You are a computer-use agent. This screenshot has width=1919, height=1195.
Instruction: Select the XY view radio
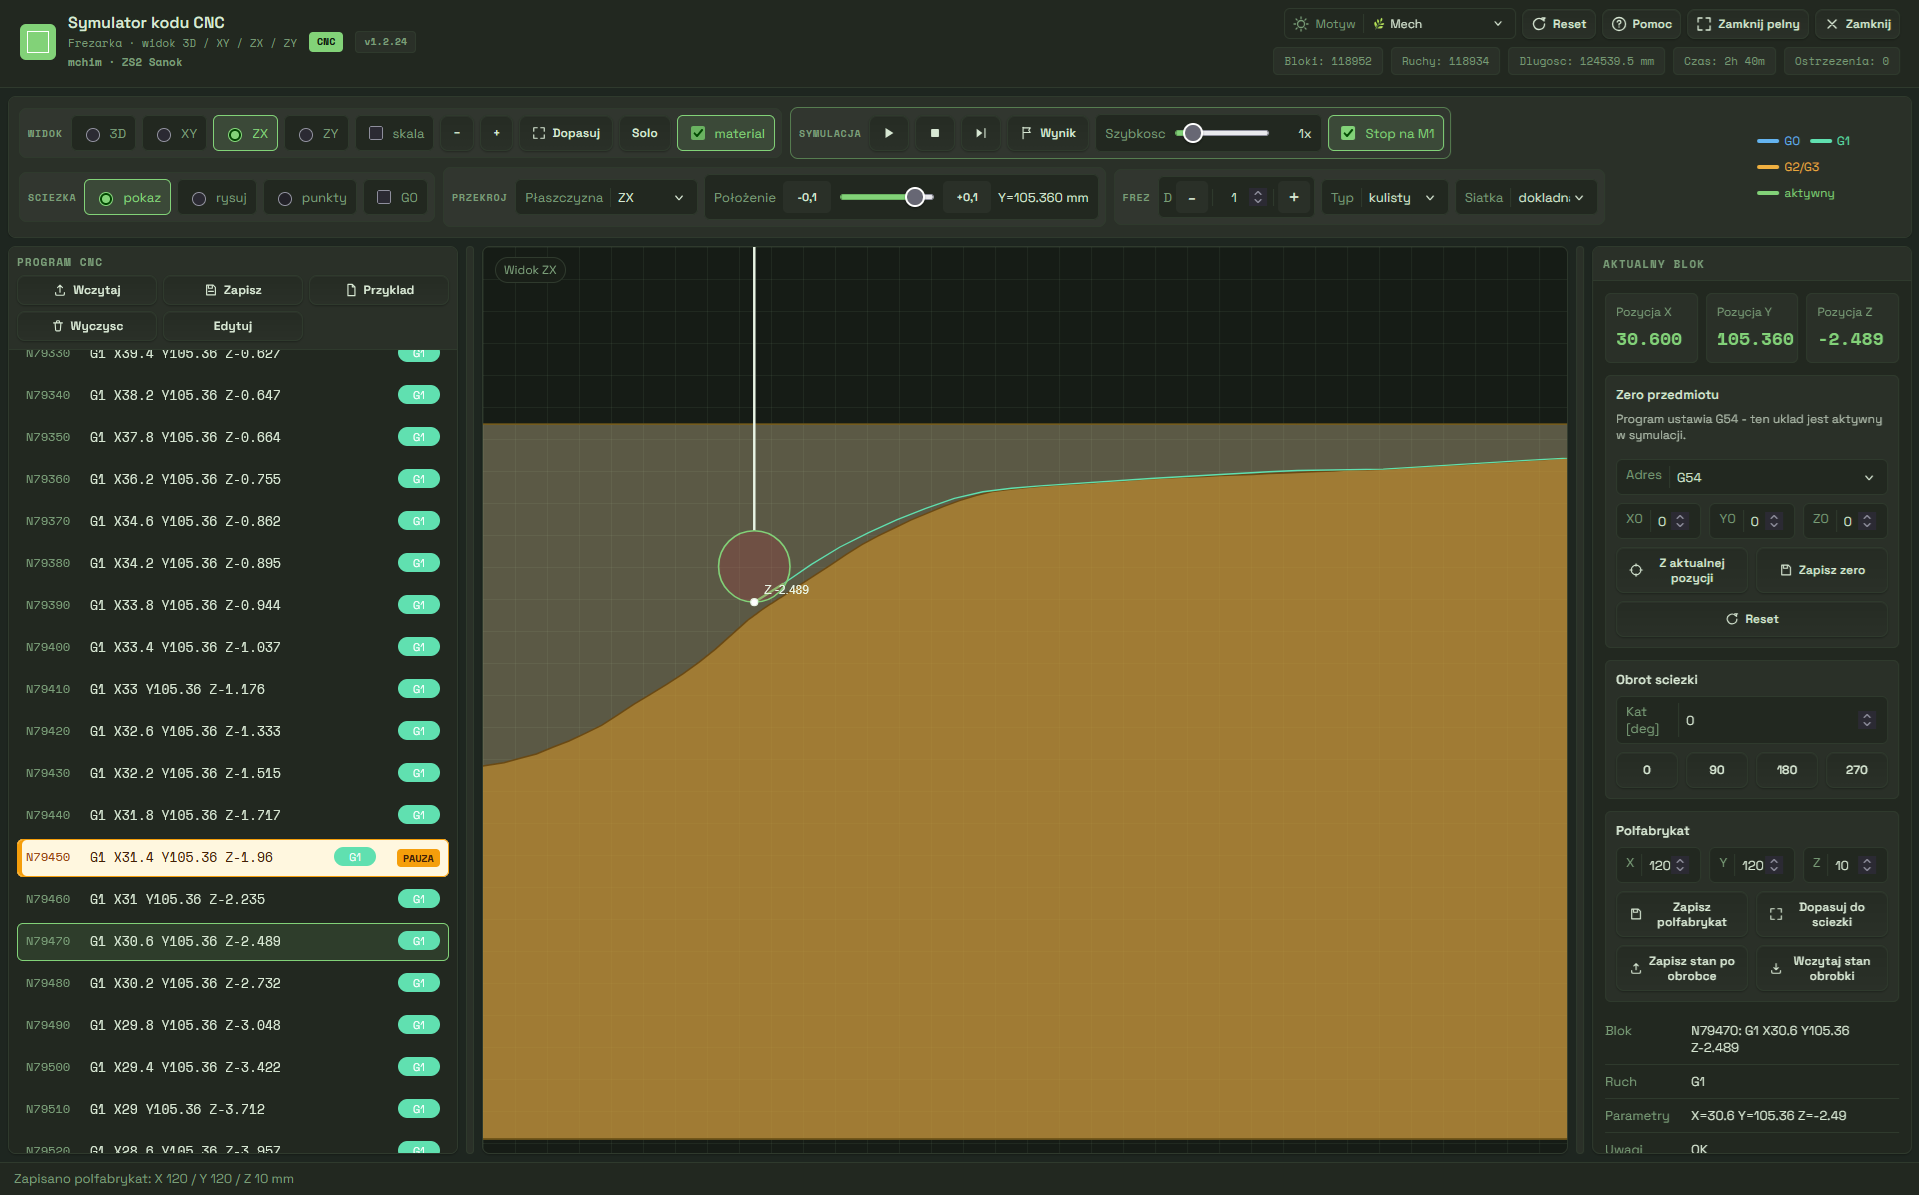176,133
